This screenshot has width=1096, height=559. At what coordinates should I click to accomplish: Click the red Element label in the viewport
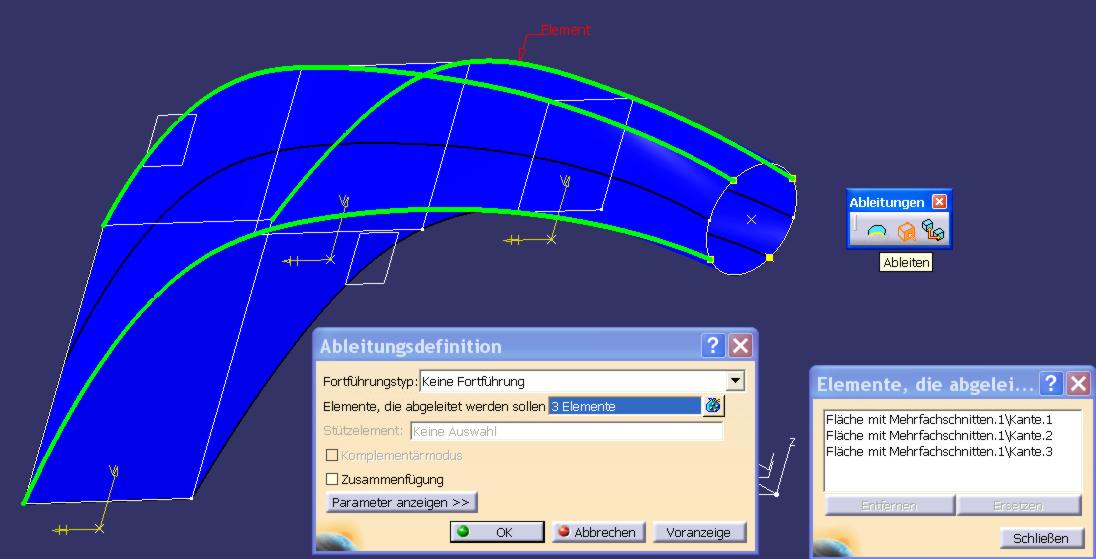pyautogui.click(x=565, y=30)
